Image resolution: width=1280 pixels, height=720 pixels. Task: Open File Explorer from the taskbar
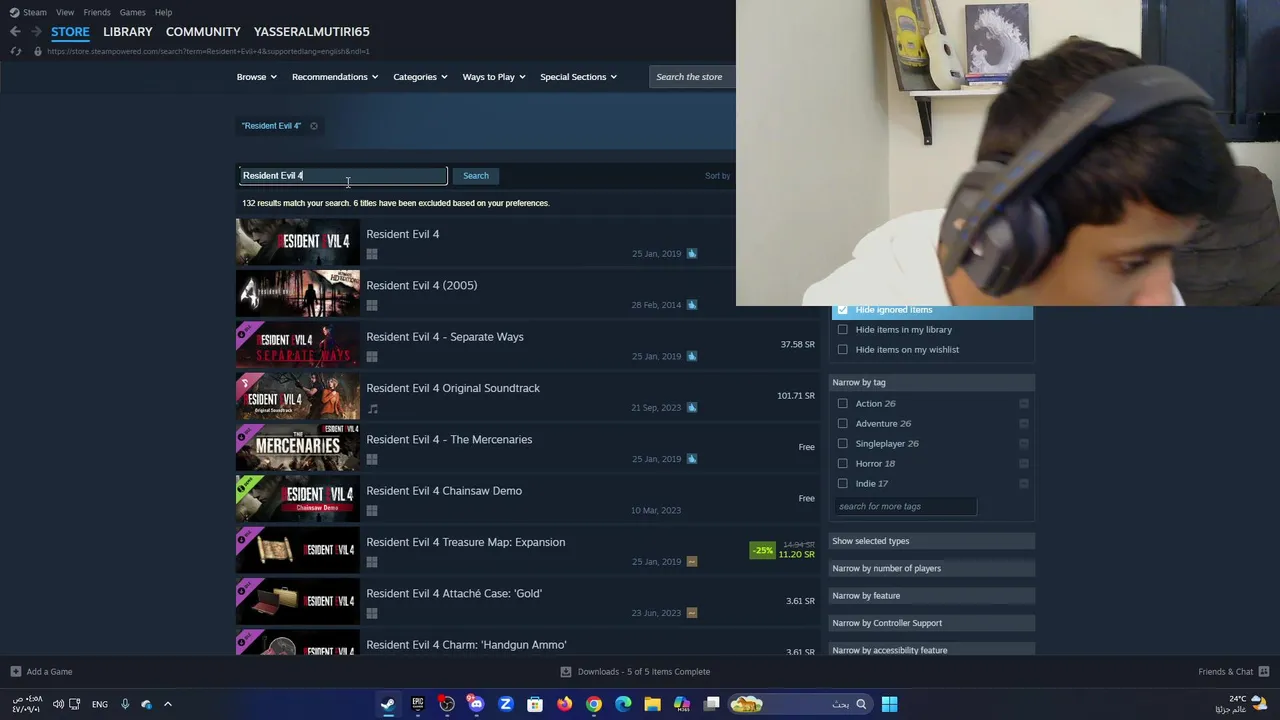click(652, 704)
